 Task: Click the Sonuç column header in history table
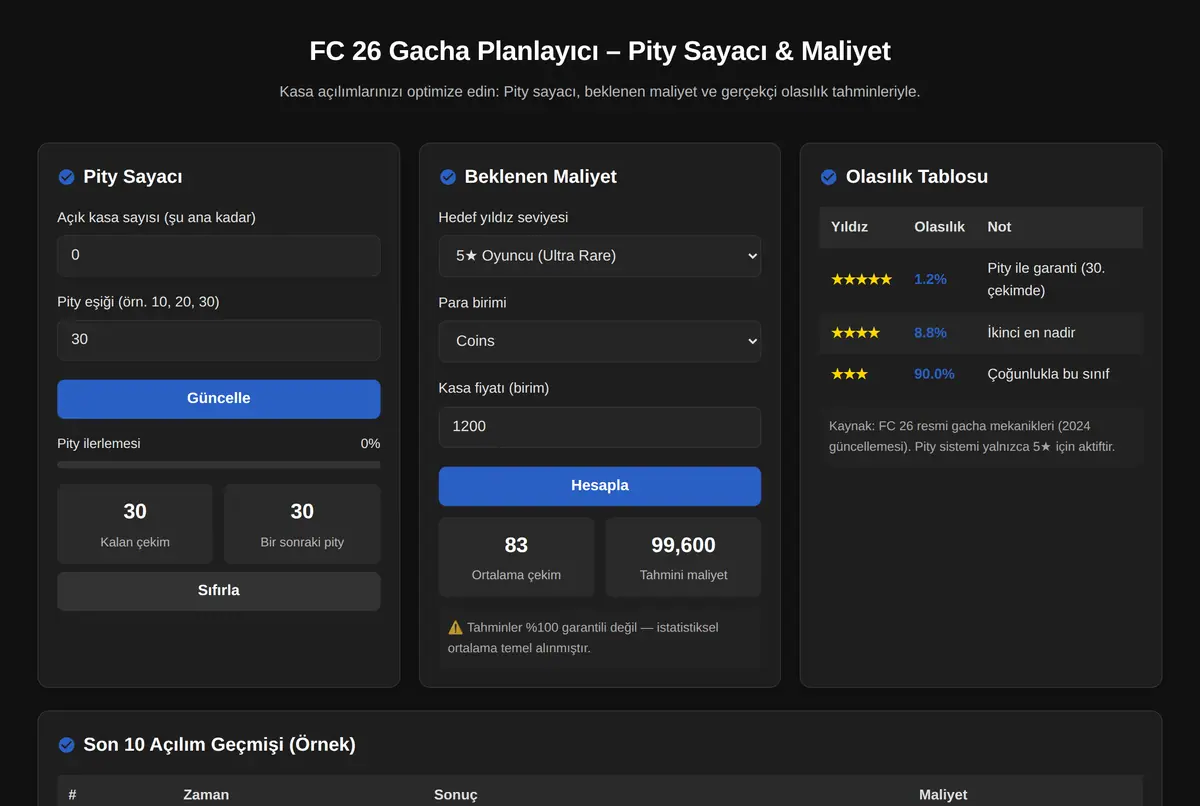coord(456,795)
